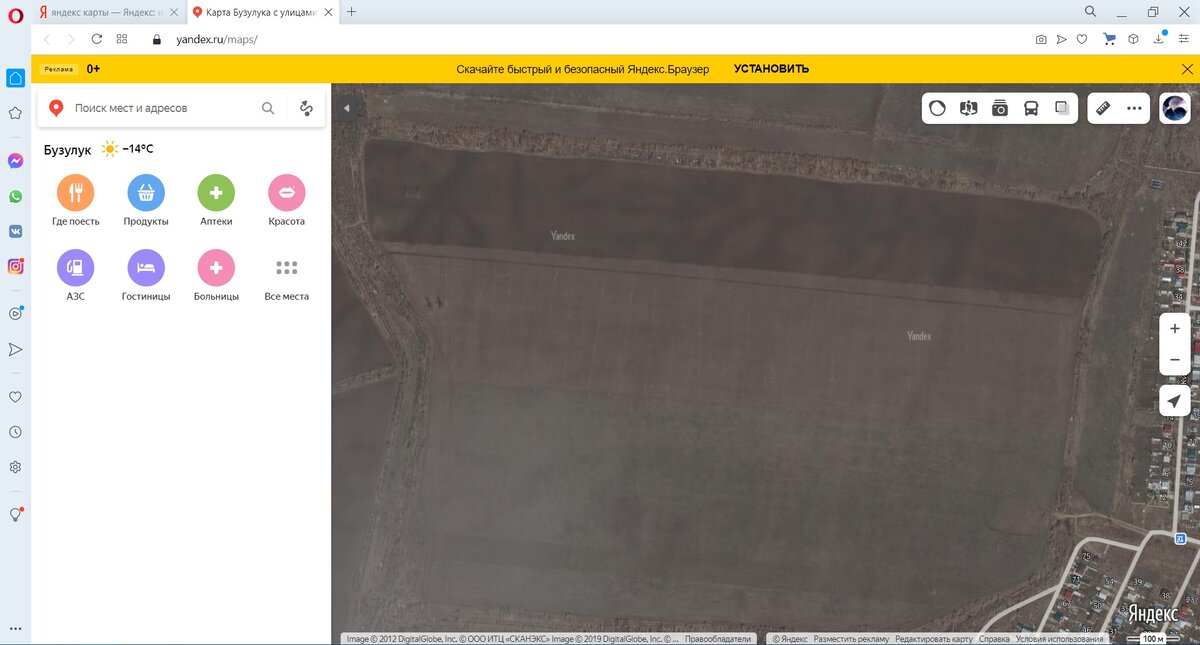Select the ruler distance measuring tool
The width and height of the screenshot is (1200, 645).
coord(1103,108)
